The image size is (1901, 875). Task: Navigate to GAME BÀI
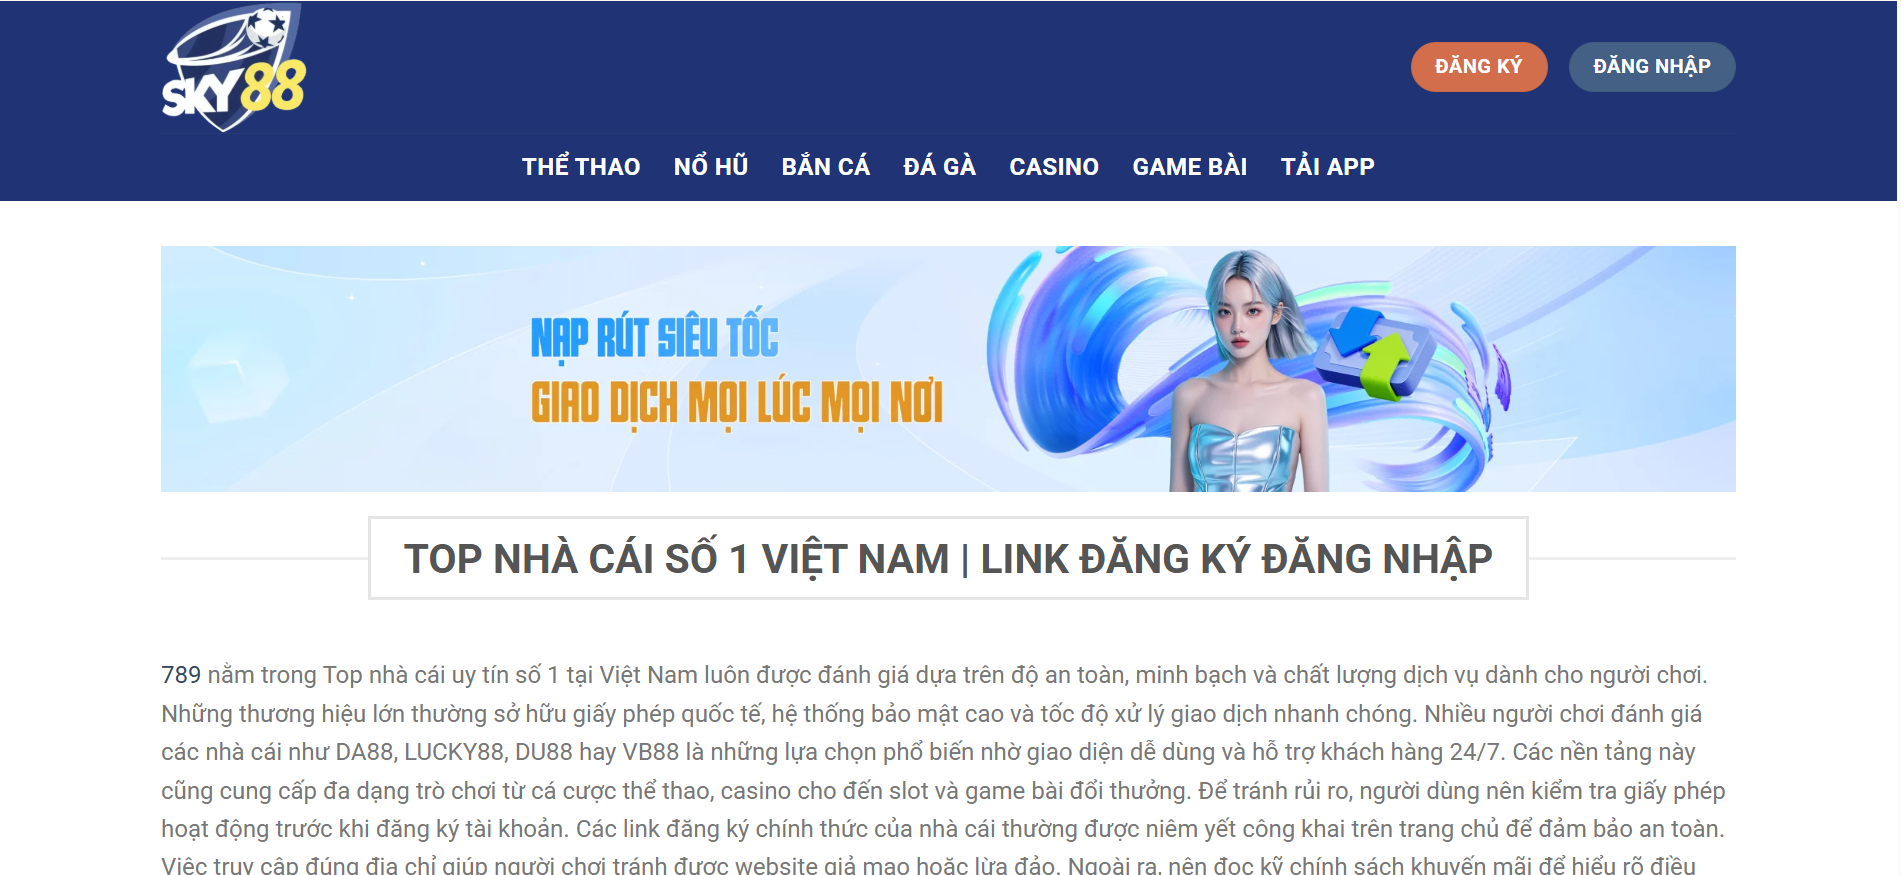[x=1190, y=167]
